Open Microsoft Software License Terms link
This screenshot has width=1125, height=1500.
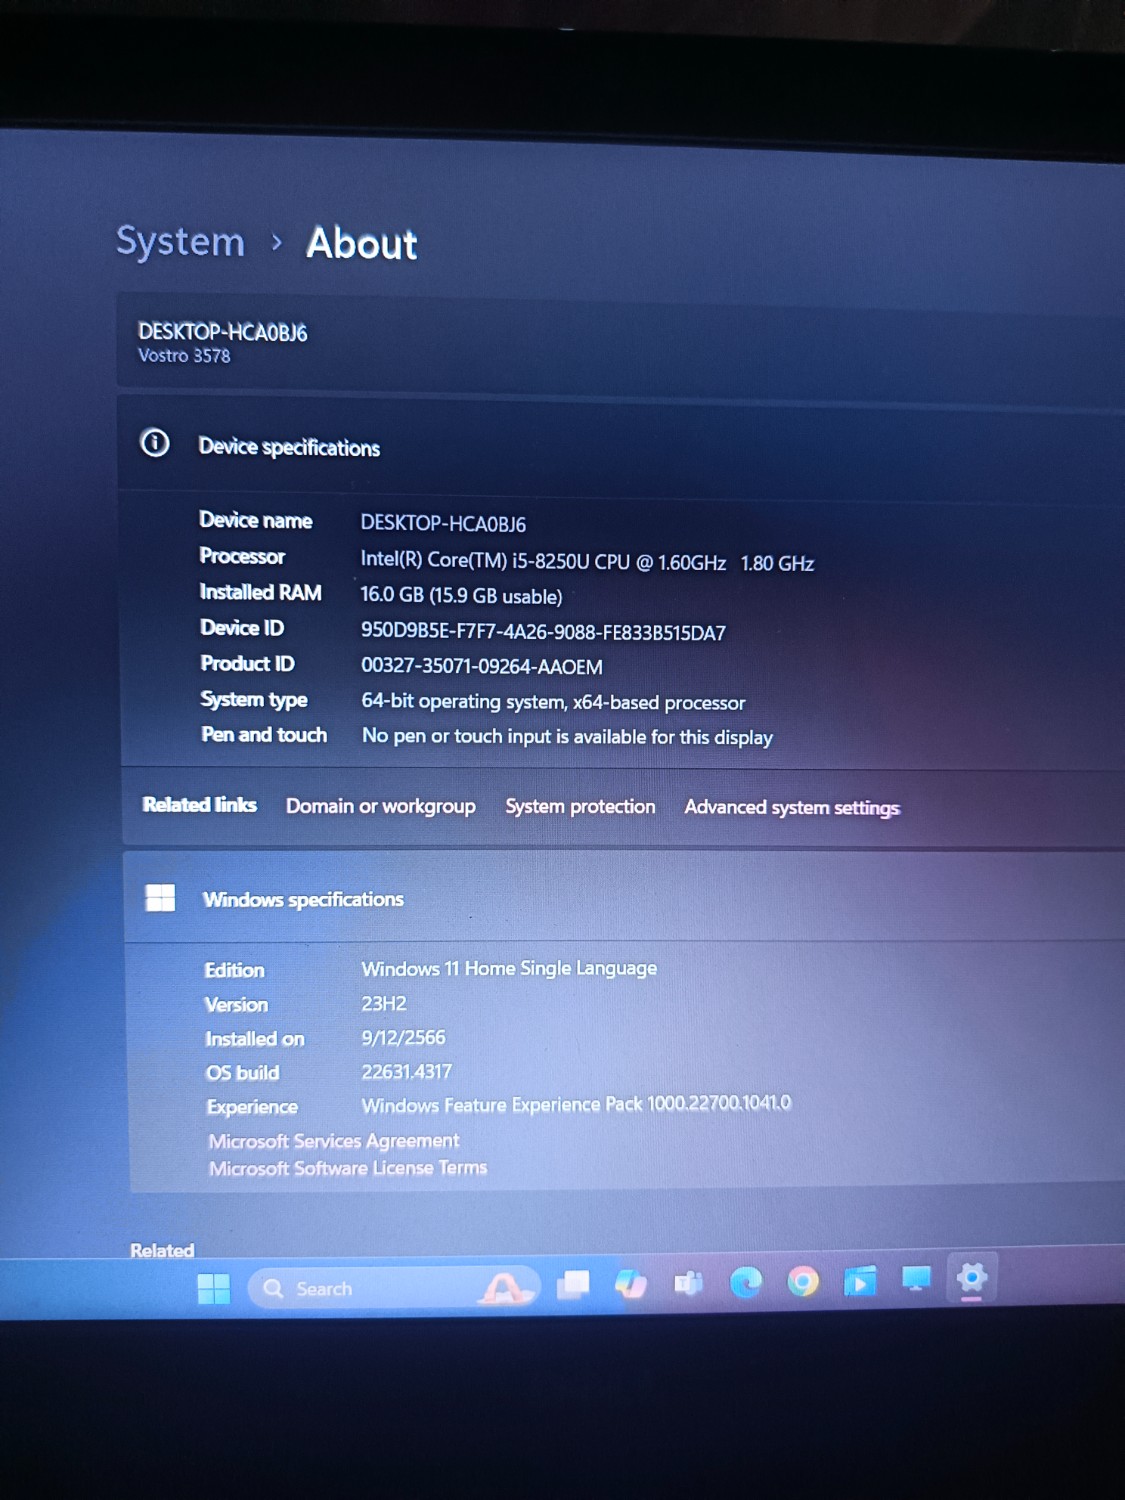pos(348,1168)
